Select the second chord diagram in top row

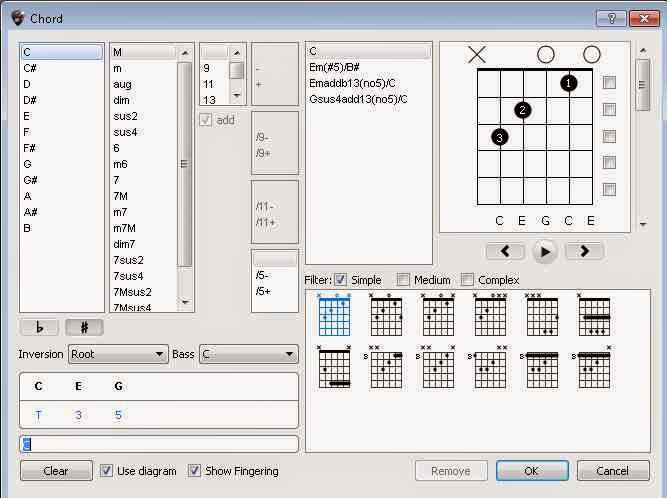pos(386,315)
